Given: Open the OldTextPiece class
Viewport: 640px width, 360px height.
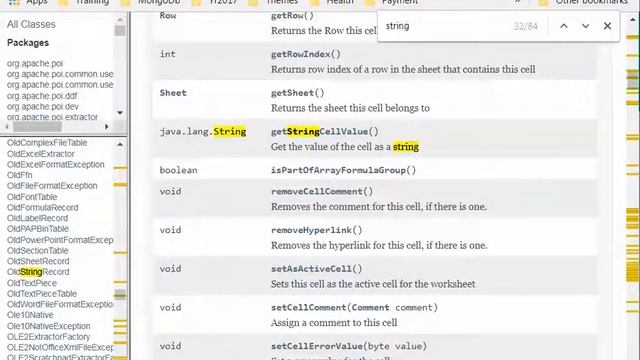Looking at the screenshot, I should point(31,283).
